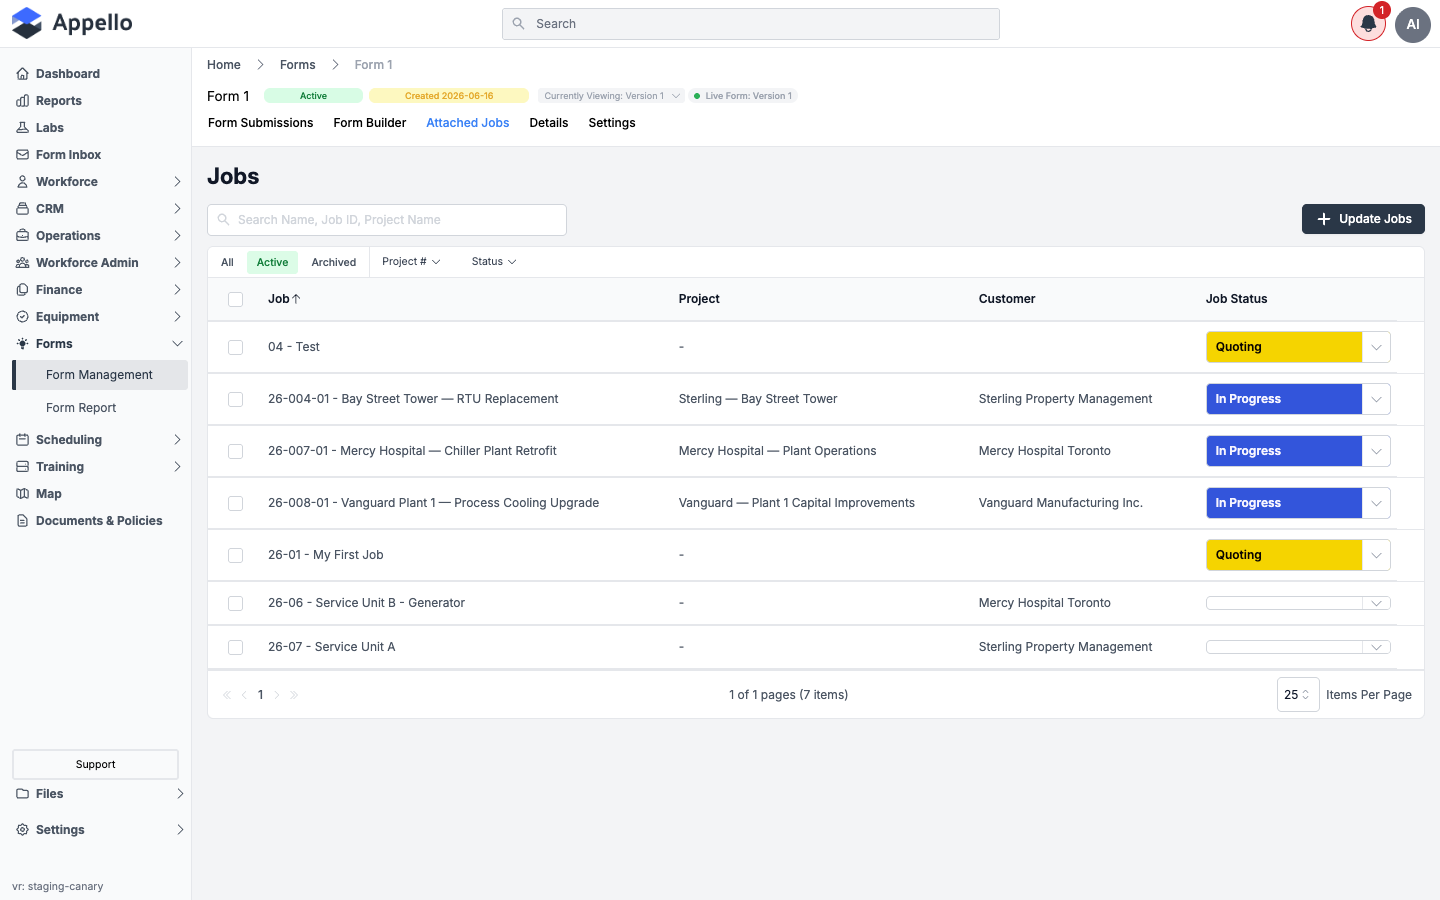Open the Details tab
Screen dimensions: 1440x900
pyautogui.click(x=549, y=123)
